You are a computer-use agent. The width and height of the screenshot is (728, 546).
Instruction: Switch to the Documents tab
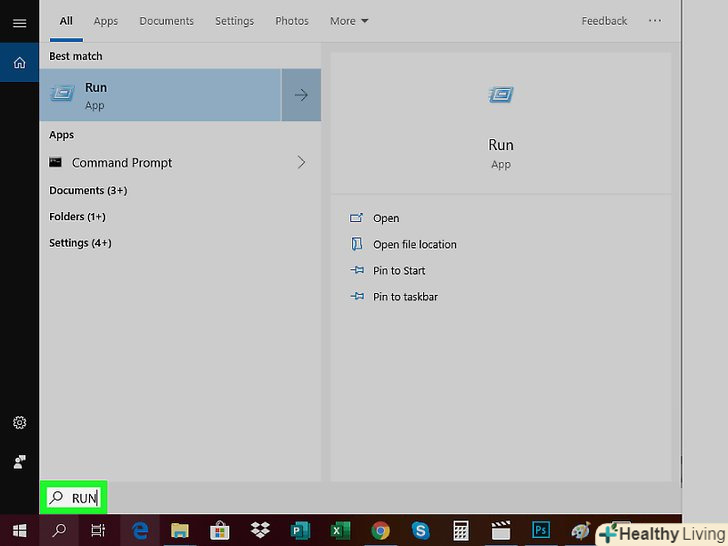(166, 21)
